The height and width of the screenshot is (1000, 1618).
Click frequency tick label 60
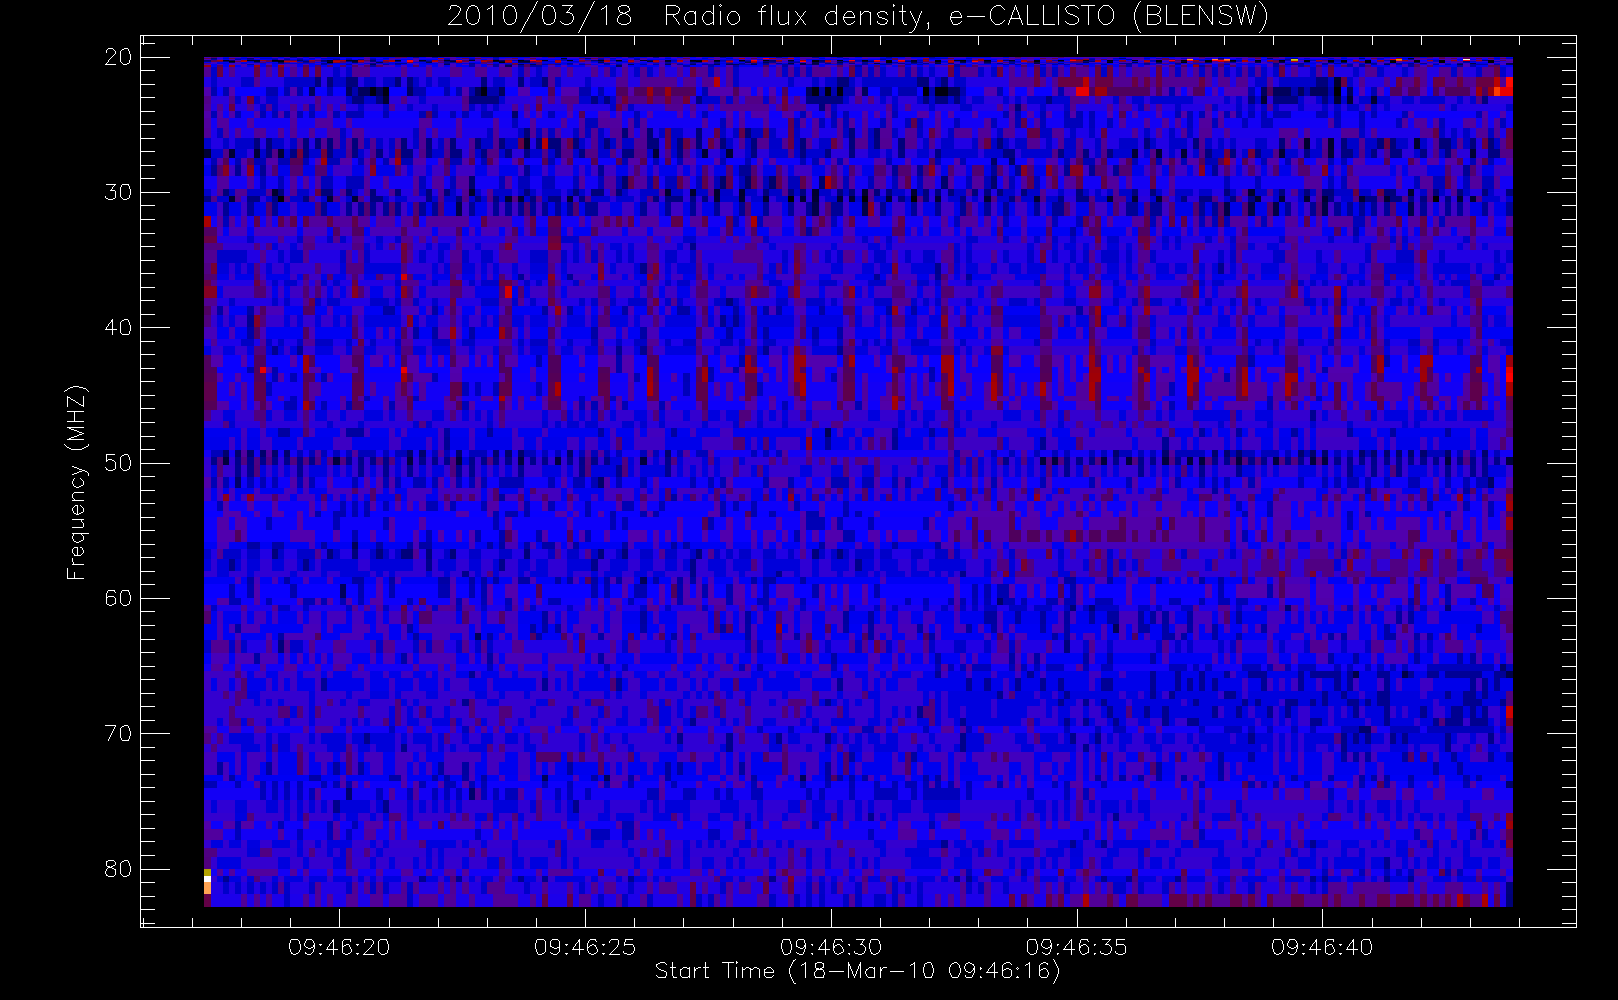[118, 598]
